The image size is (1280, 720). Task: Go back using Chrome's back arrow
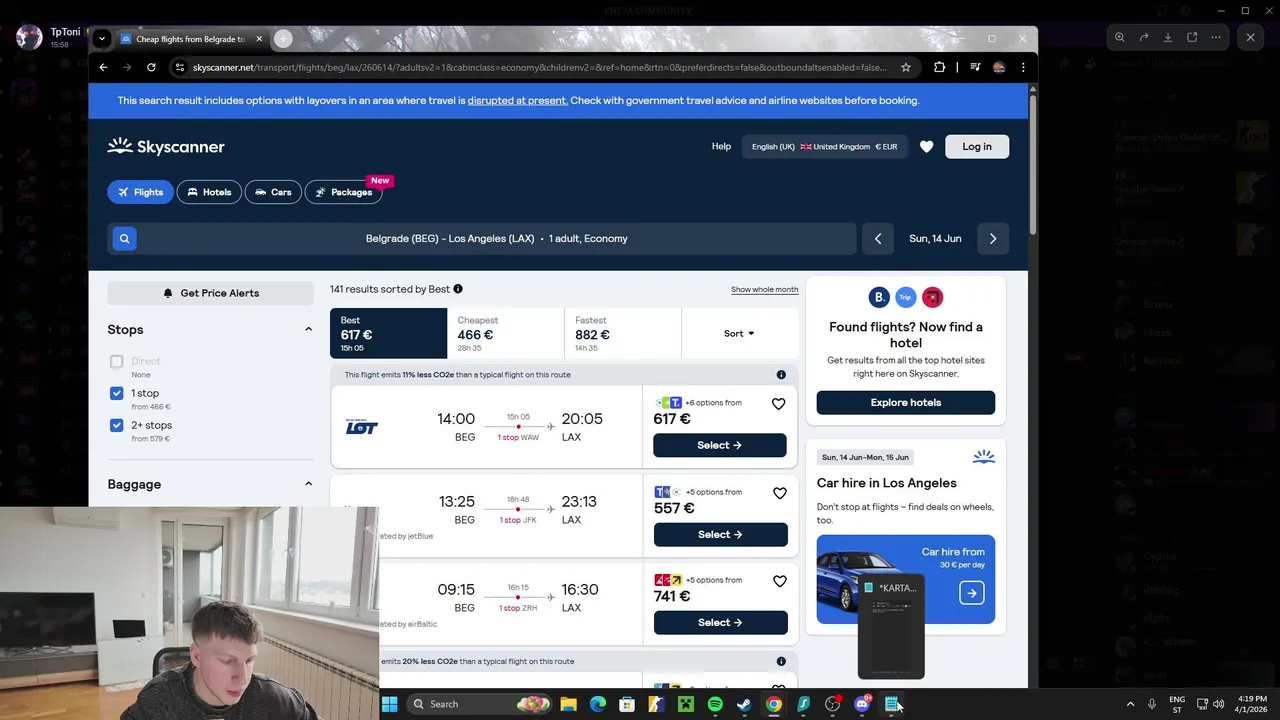(103, 67)
